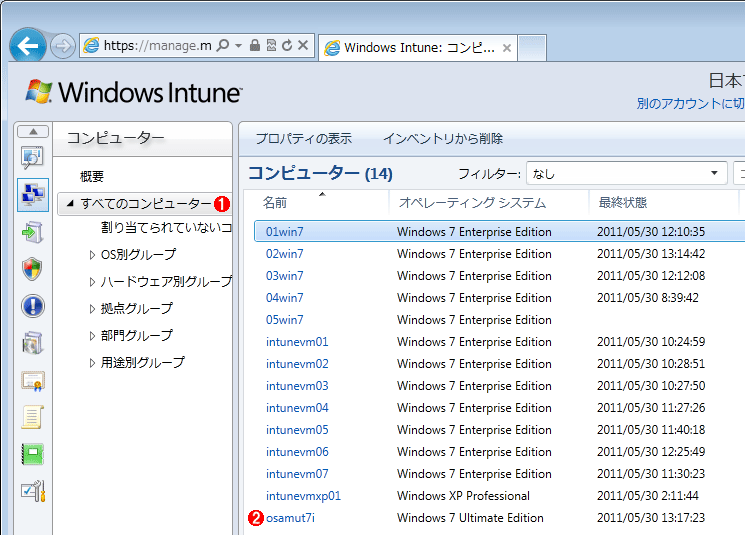Image resolution: width=745 pixels, height=535 pixels.
Task: Sort by the 名前 column header
Action: (x=275, y=203)
